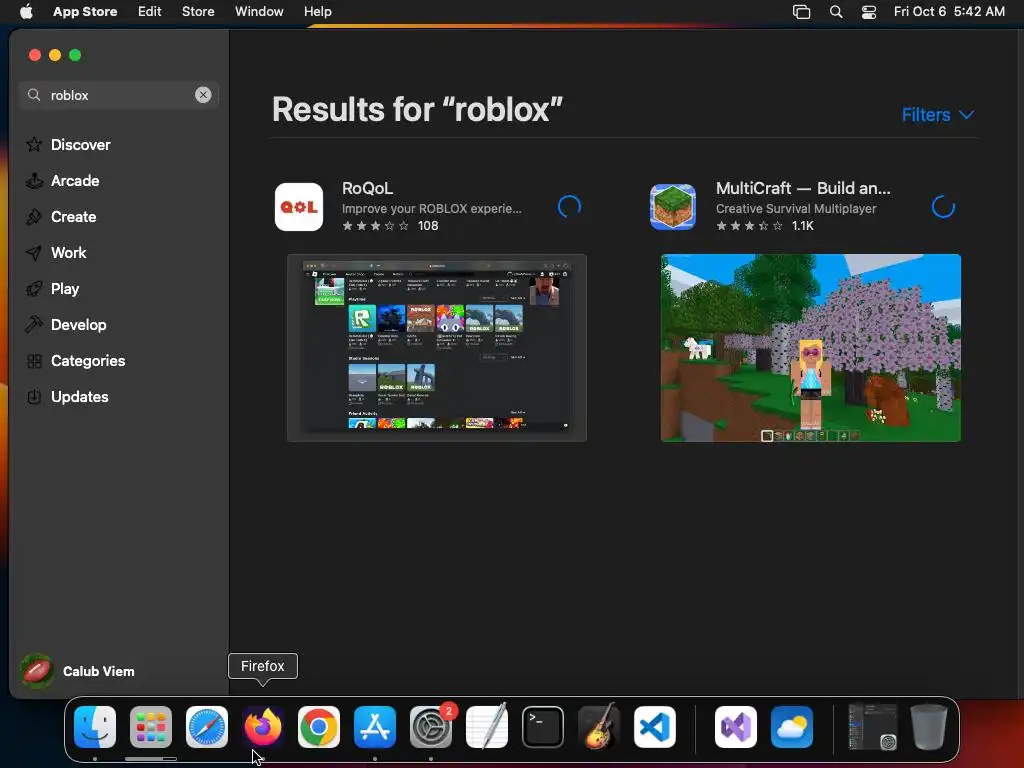Open Launchpad from the Dock

151,727
